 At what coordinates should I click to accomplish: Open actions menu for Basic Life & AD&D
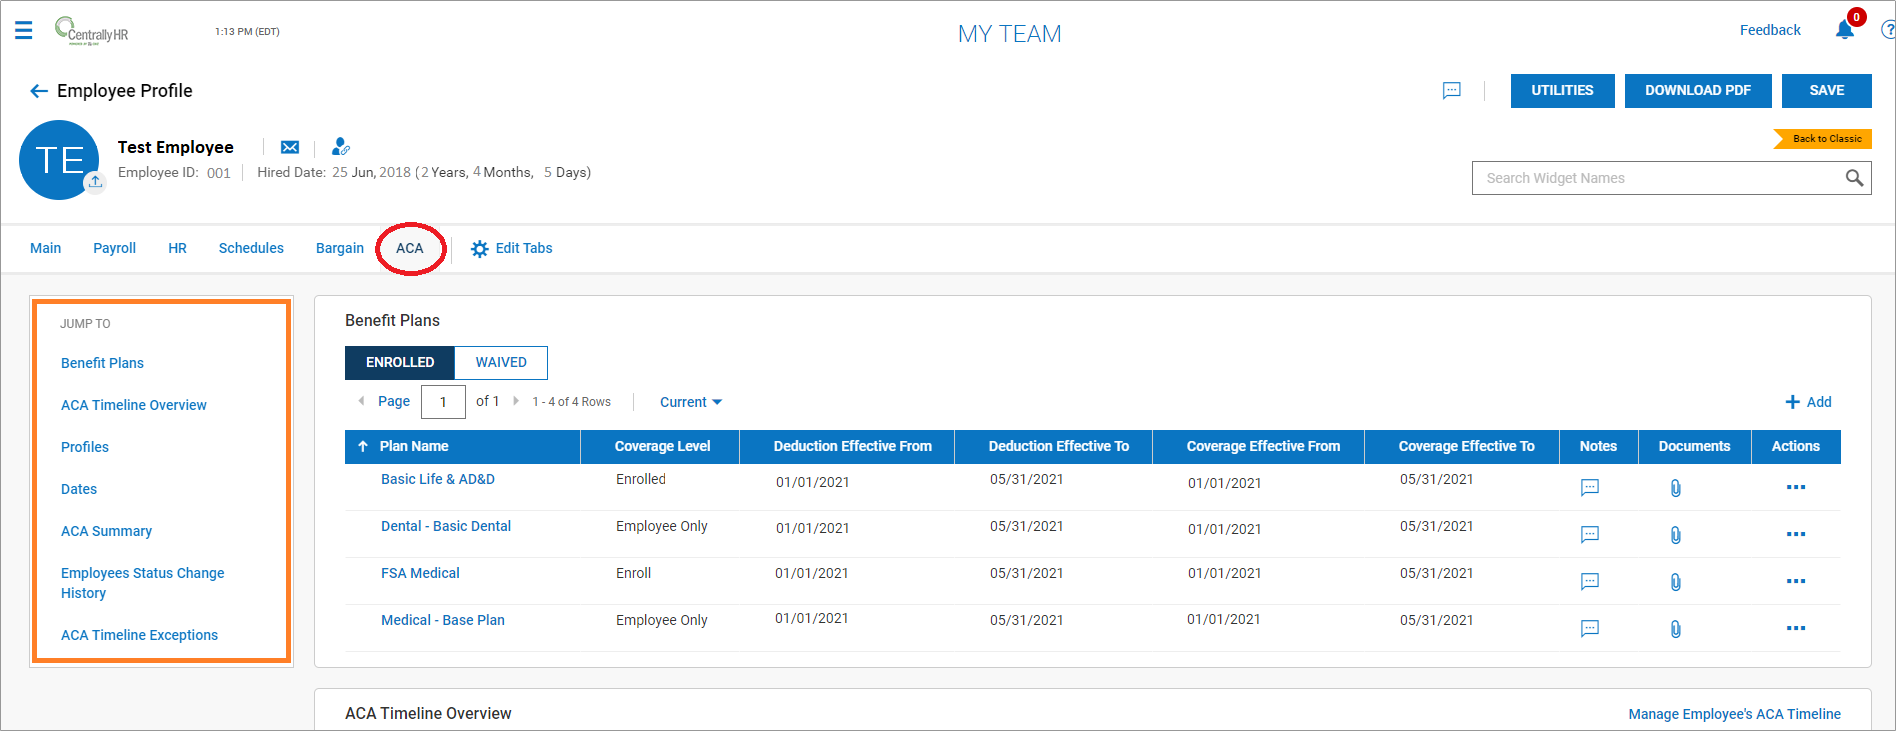coord(1796,487)
